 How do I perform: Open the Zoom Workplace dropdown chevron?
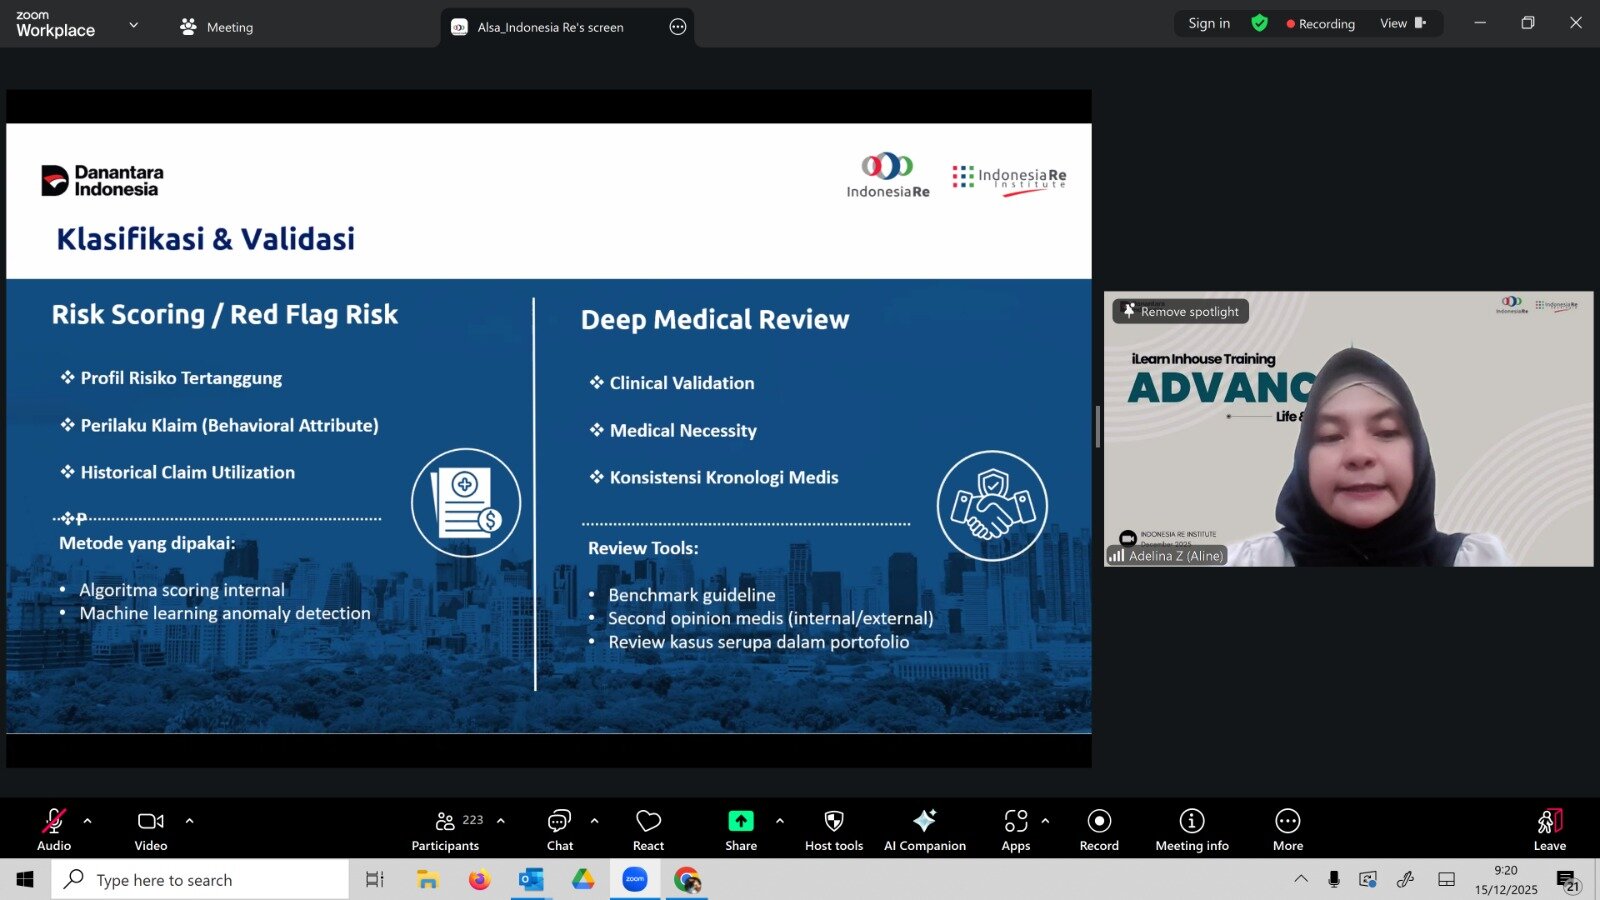coord(134,25)
